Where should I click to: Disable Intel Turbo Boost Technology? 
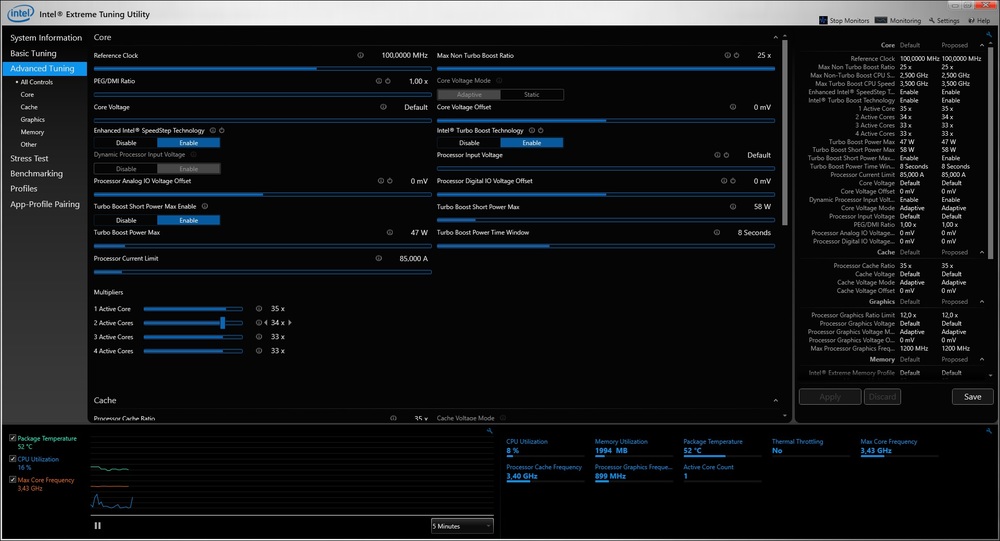pos(469,143)
